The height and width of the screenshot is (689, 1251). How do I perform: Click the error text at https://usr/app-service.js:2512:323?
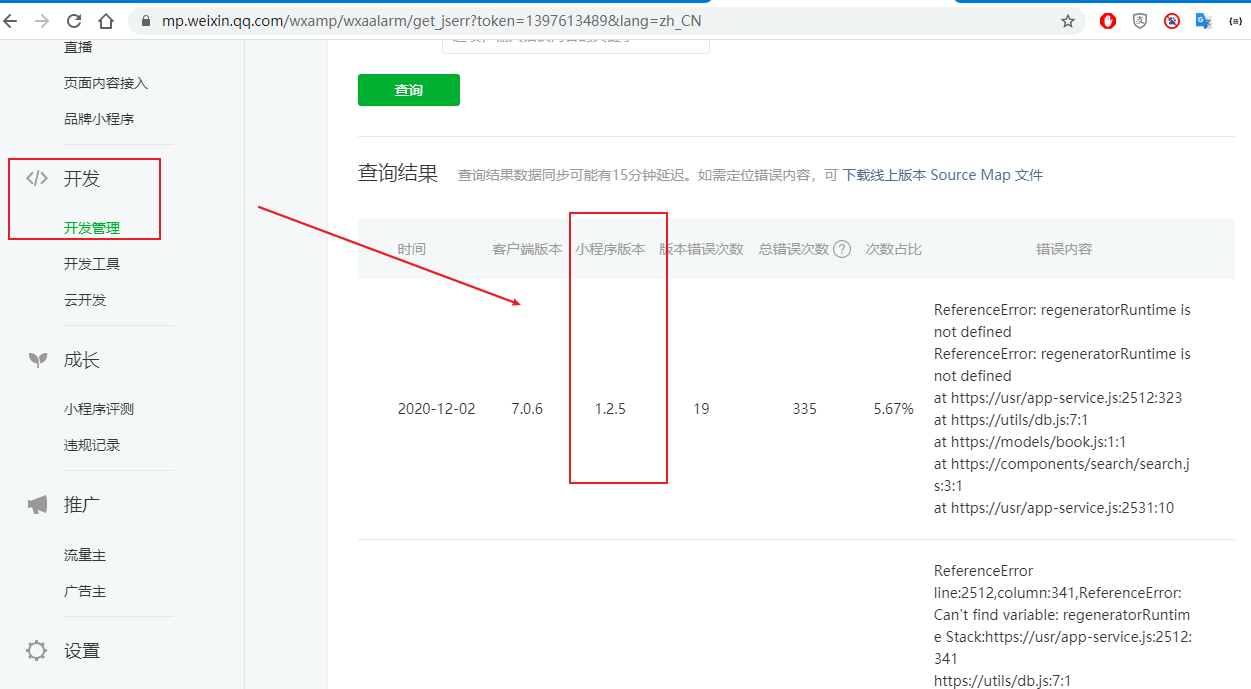1058,398
